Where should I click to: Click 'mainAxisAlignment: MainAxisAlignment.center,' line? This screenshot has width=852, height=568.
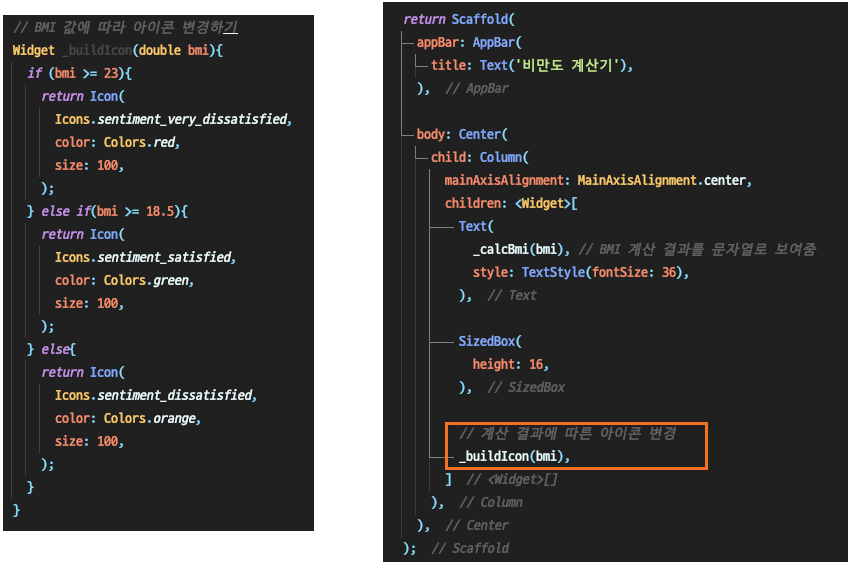pos(598,180)
